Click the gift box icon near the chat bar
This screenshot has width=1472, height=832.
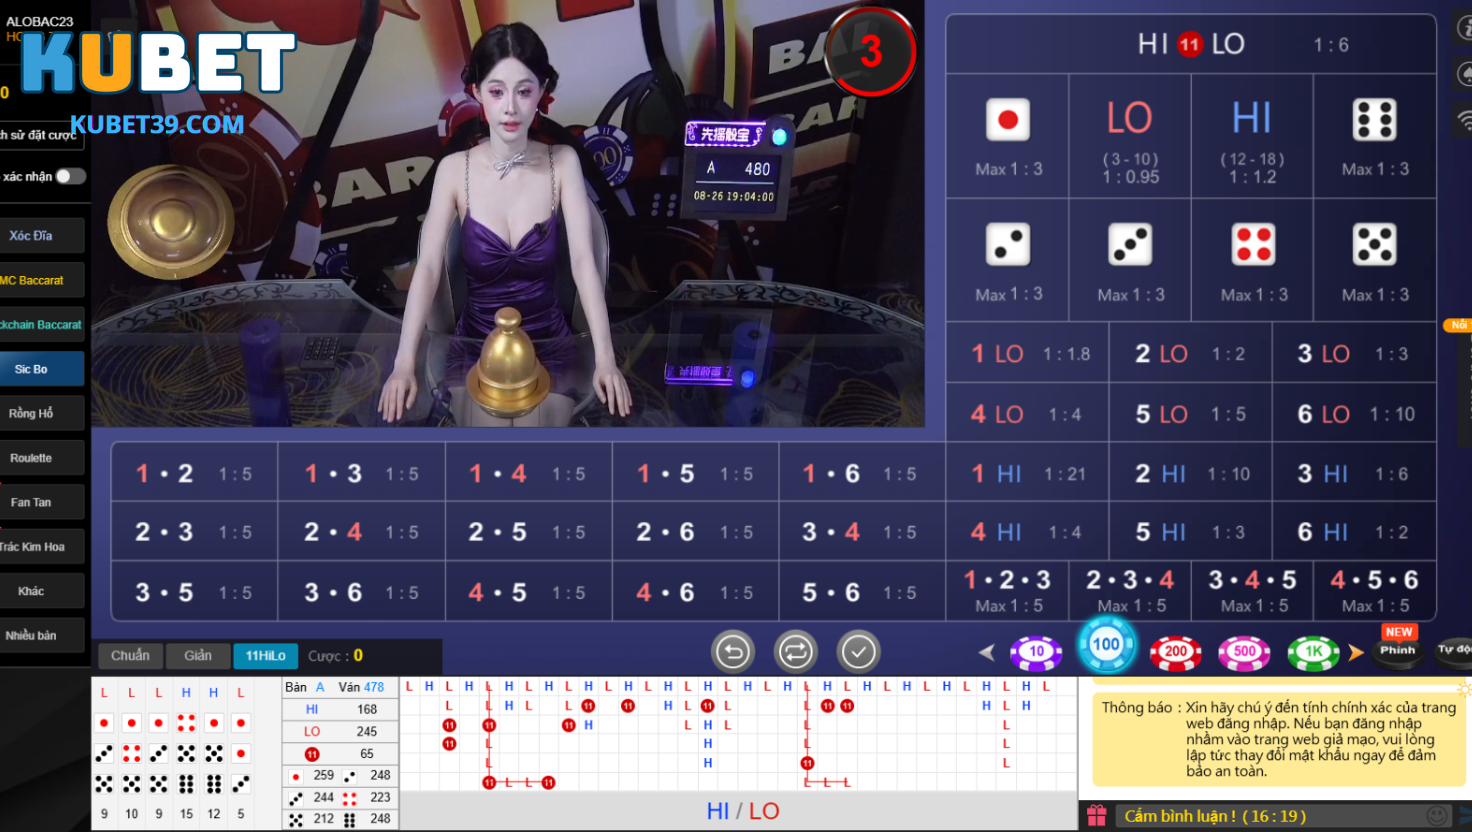tap(1097, 815)
